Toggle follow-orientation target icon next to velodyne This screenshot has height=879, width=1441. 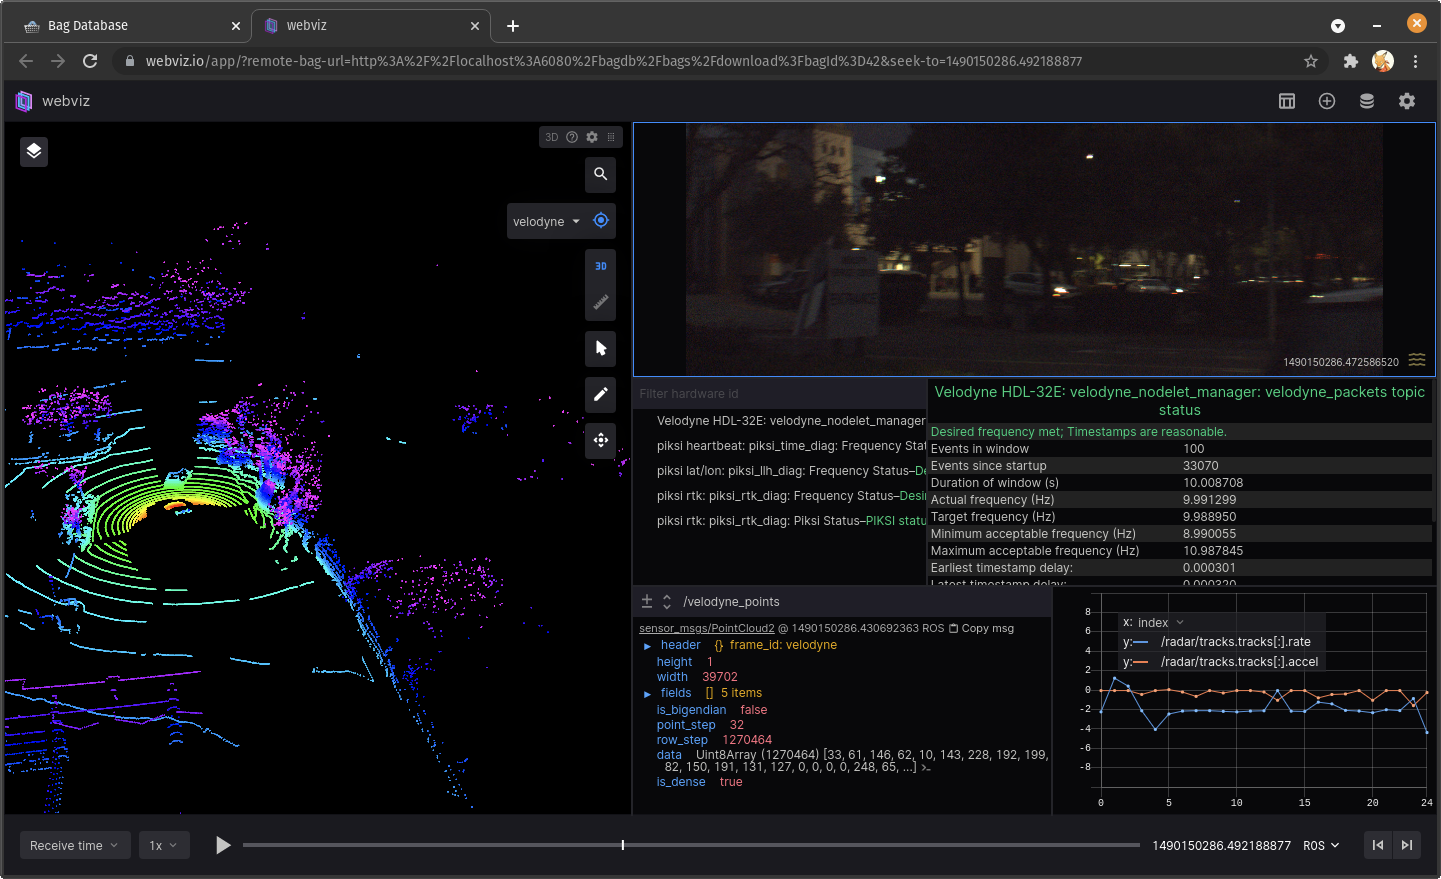click(600, 221)
